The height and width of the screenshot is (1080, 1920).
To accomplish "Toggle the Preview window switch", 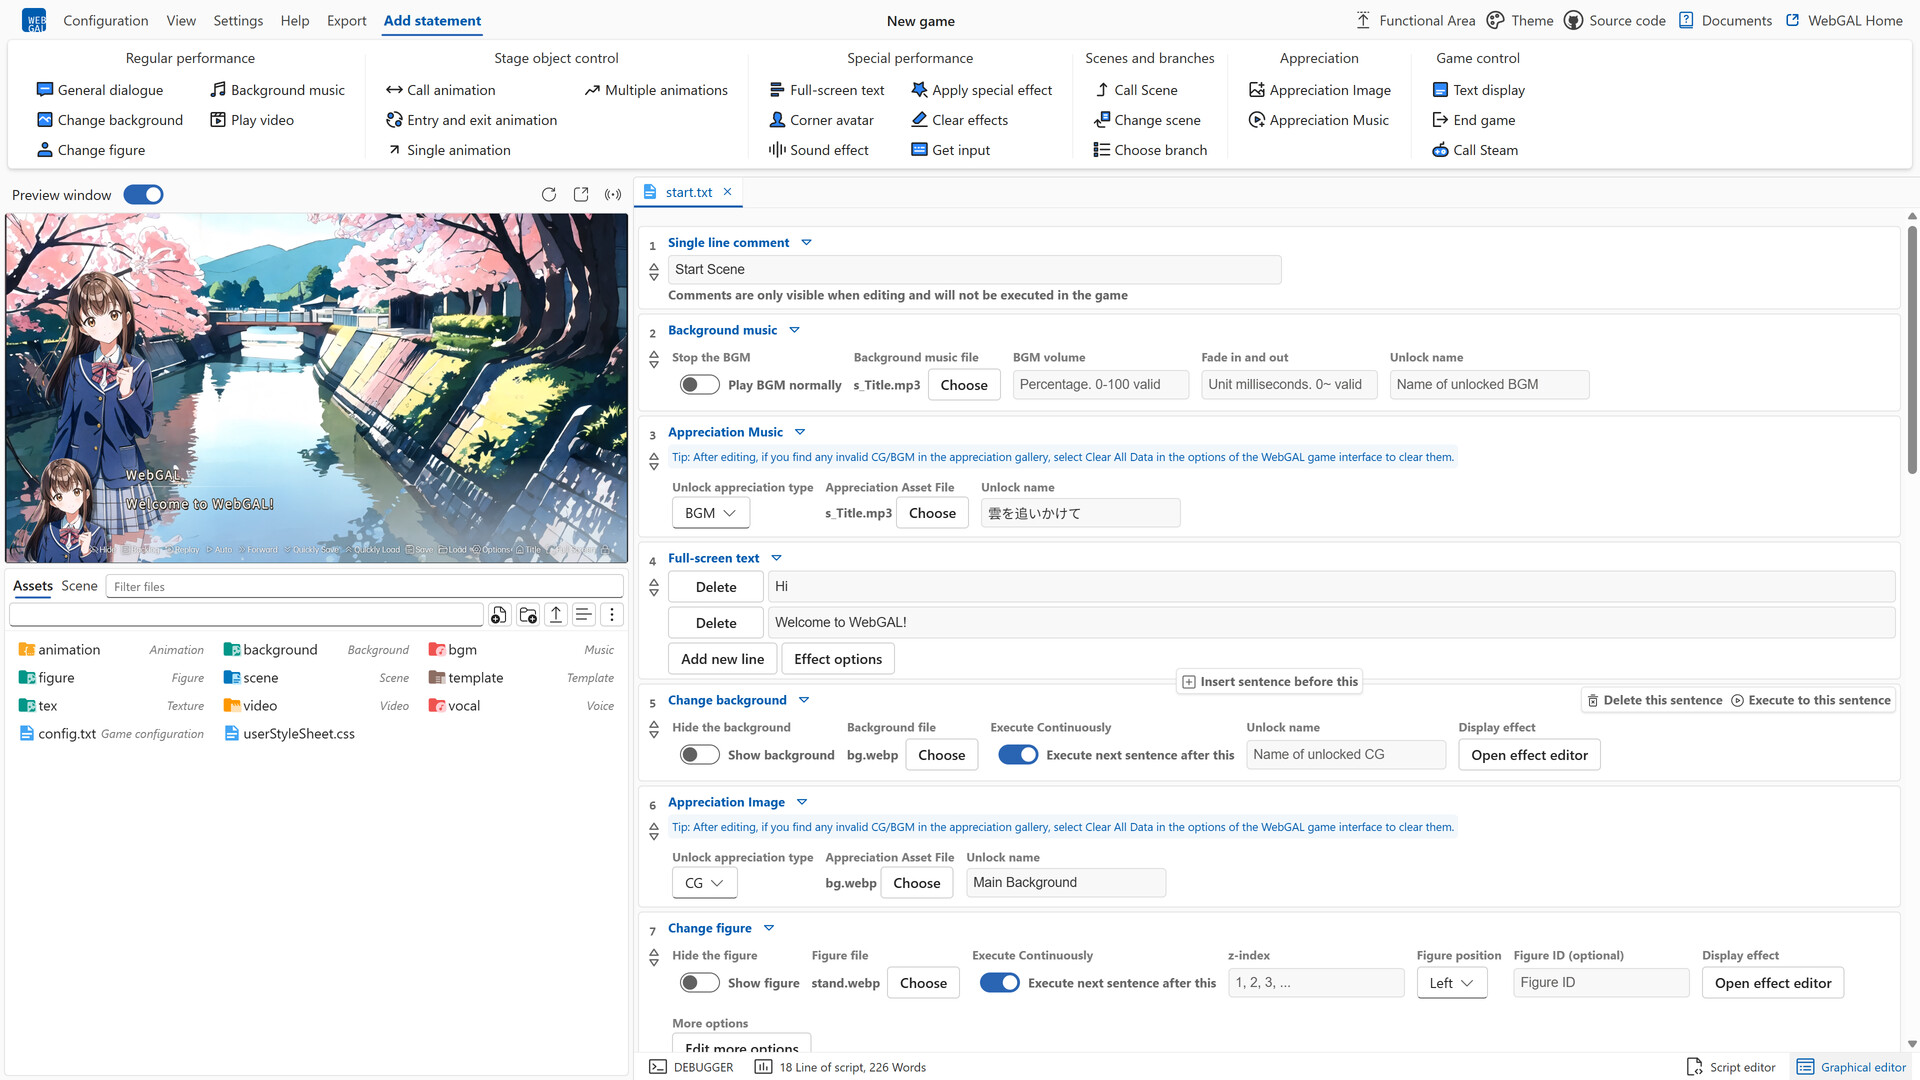I will [143, 195].
